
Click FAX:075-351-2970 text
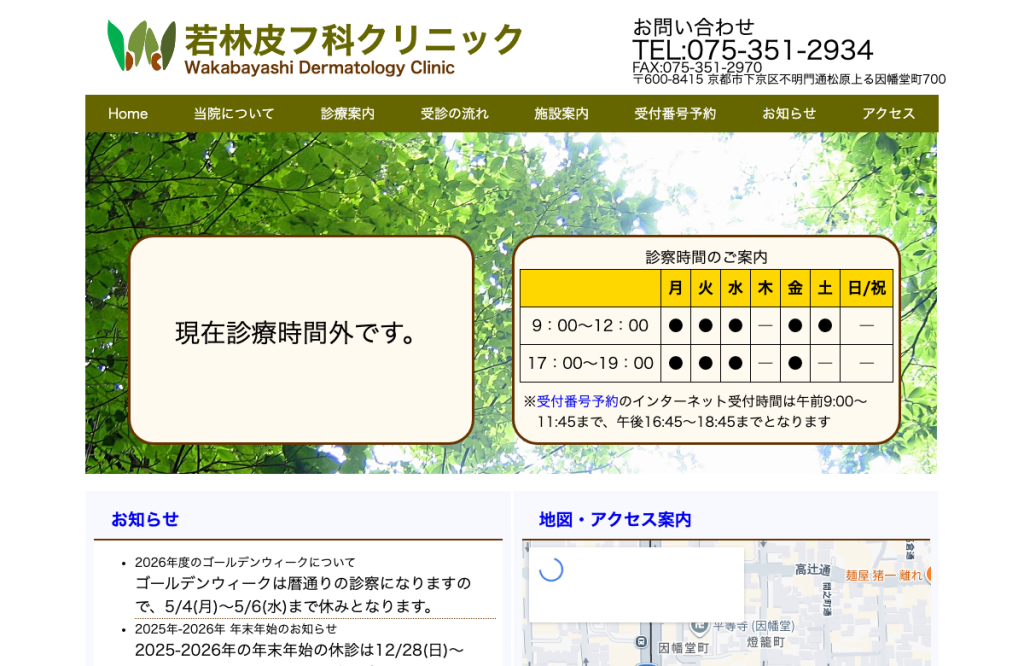697,67
